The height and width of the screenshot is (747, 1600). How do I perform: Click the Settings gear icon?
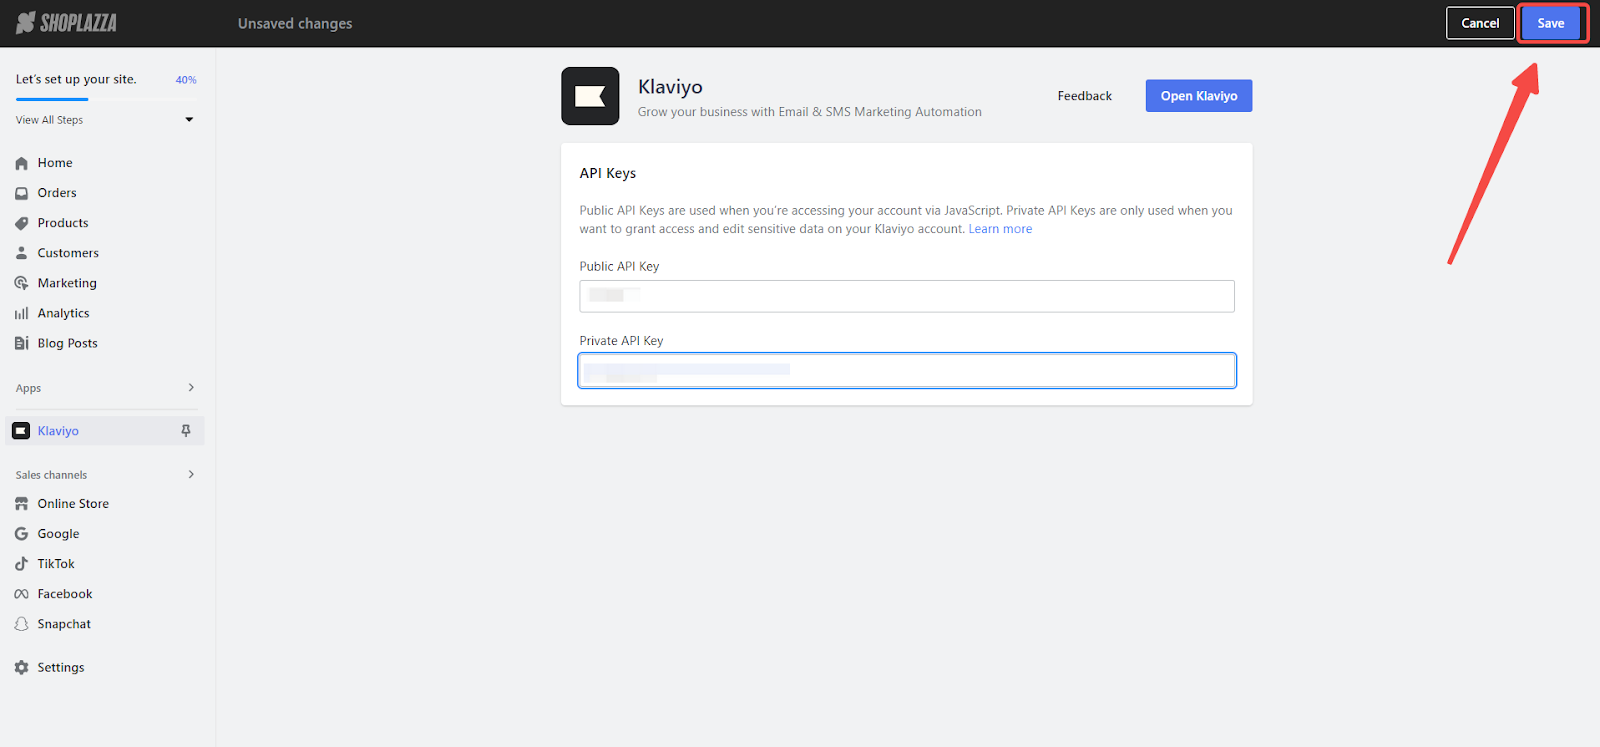[21, 667]
